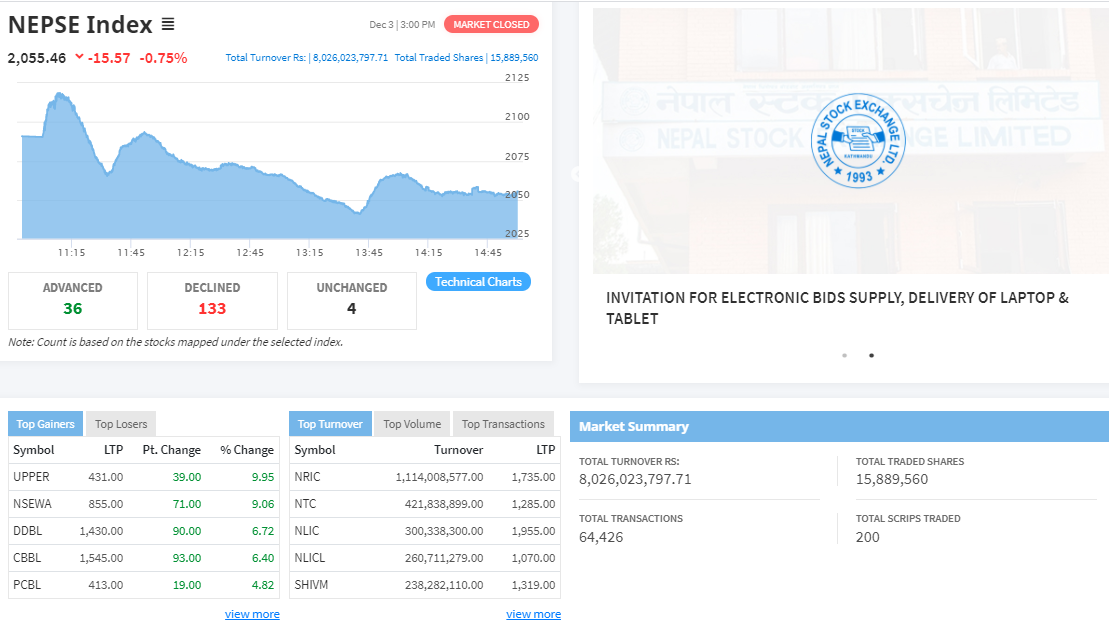This screenshot has height=626, width=1109.
Task: Select the first carousel dot indicator
Action: click(x=844, y=355)
